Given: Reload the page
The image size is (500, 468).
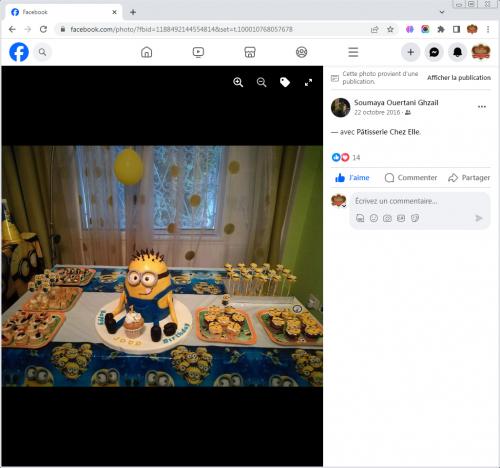Looking at the screenshot, I should [43, 29].
